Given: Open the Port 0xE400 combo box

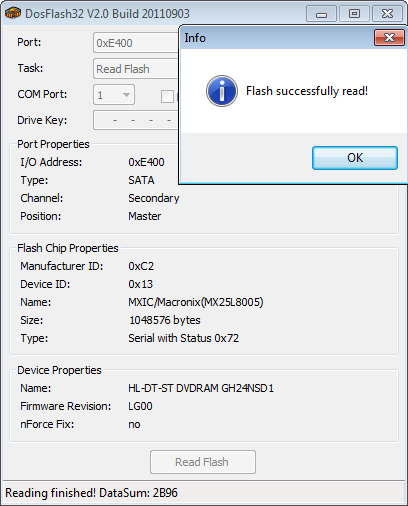Looking at the screenshot, I should [136, 43].
